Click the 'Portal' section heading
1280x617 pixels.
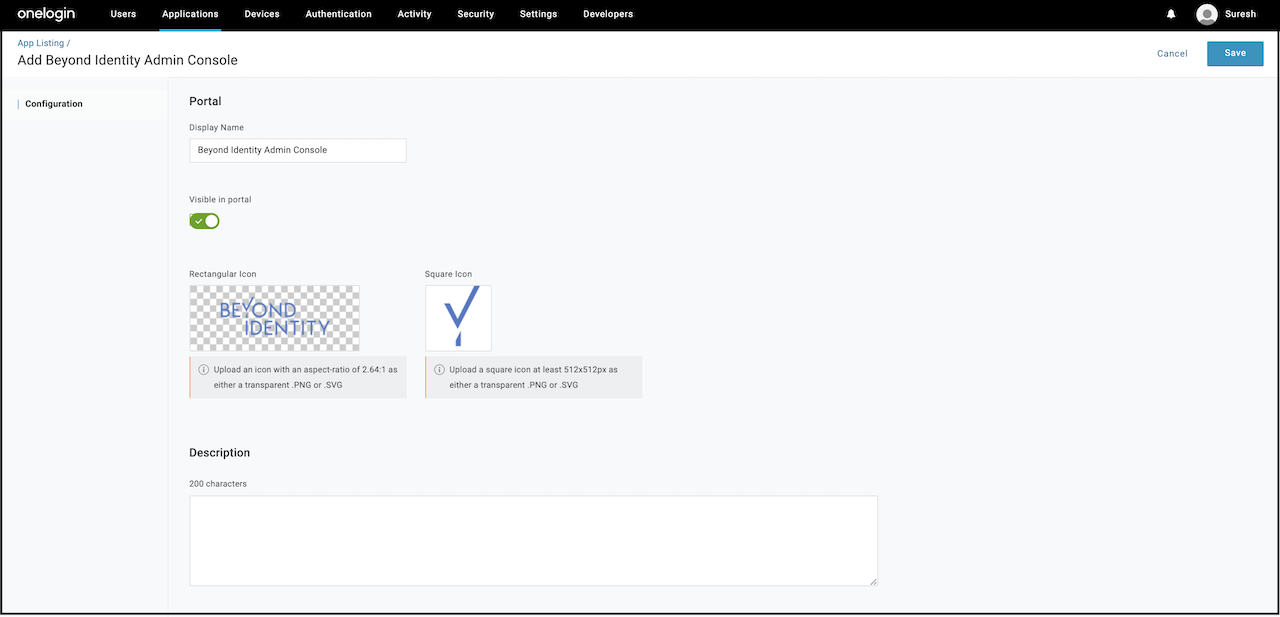(x=205, y=101)
